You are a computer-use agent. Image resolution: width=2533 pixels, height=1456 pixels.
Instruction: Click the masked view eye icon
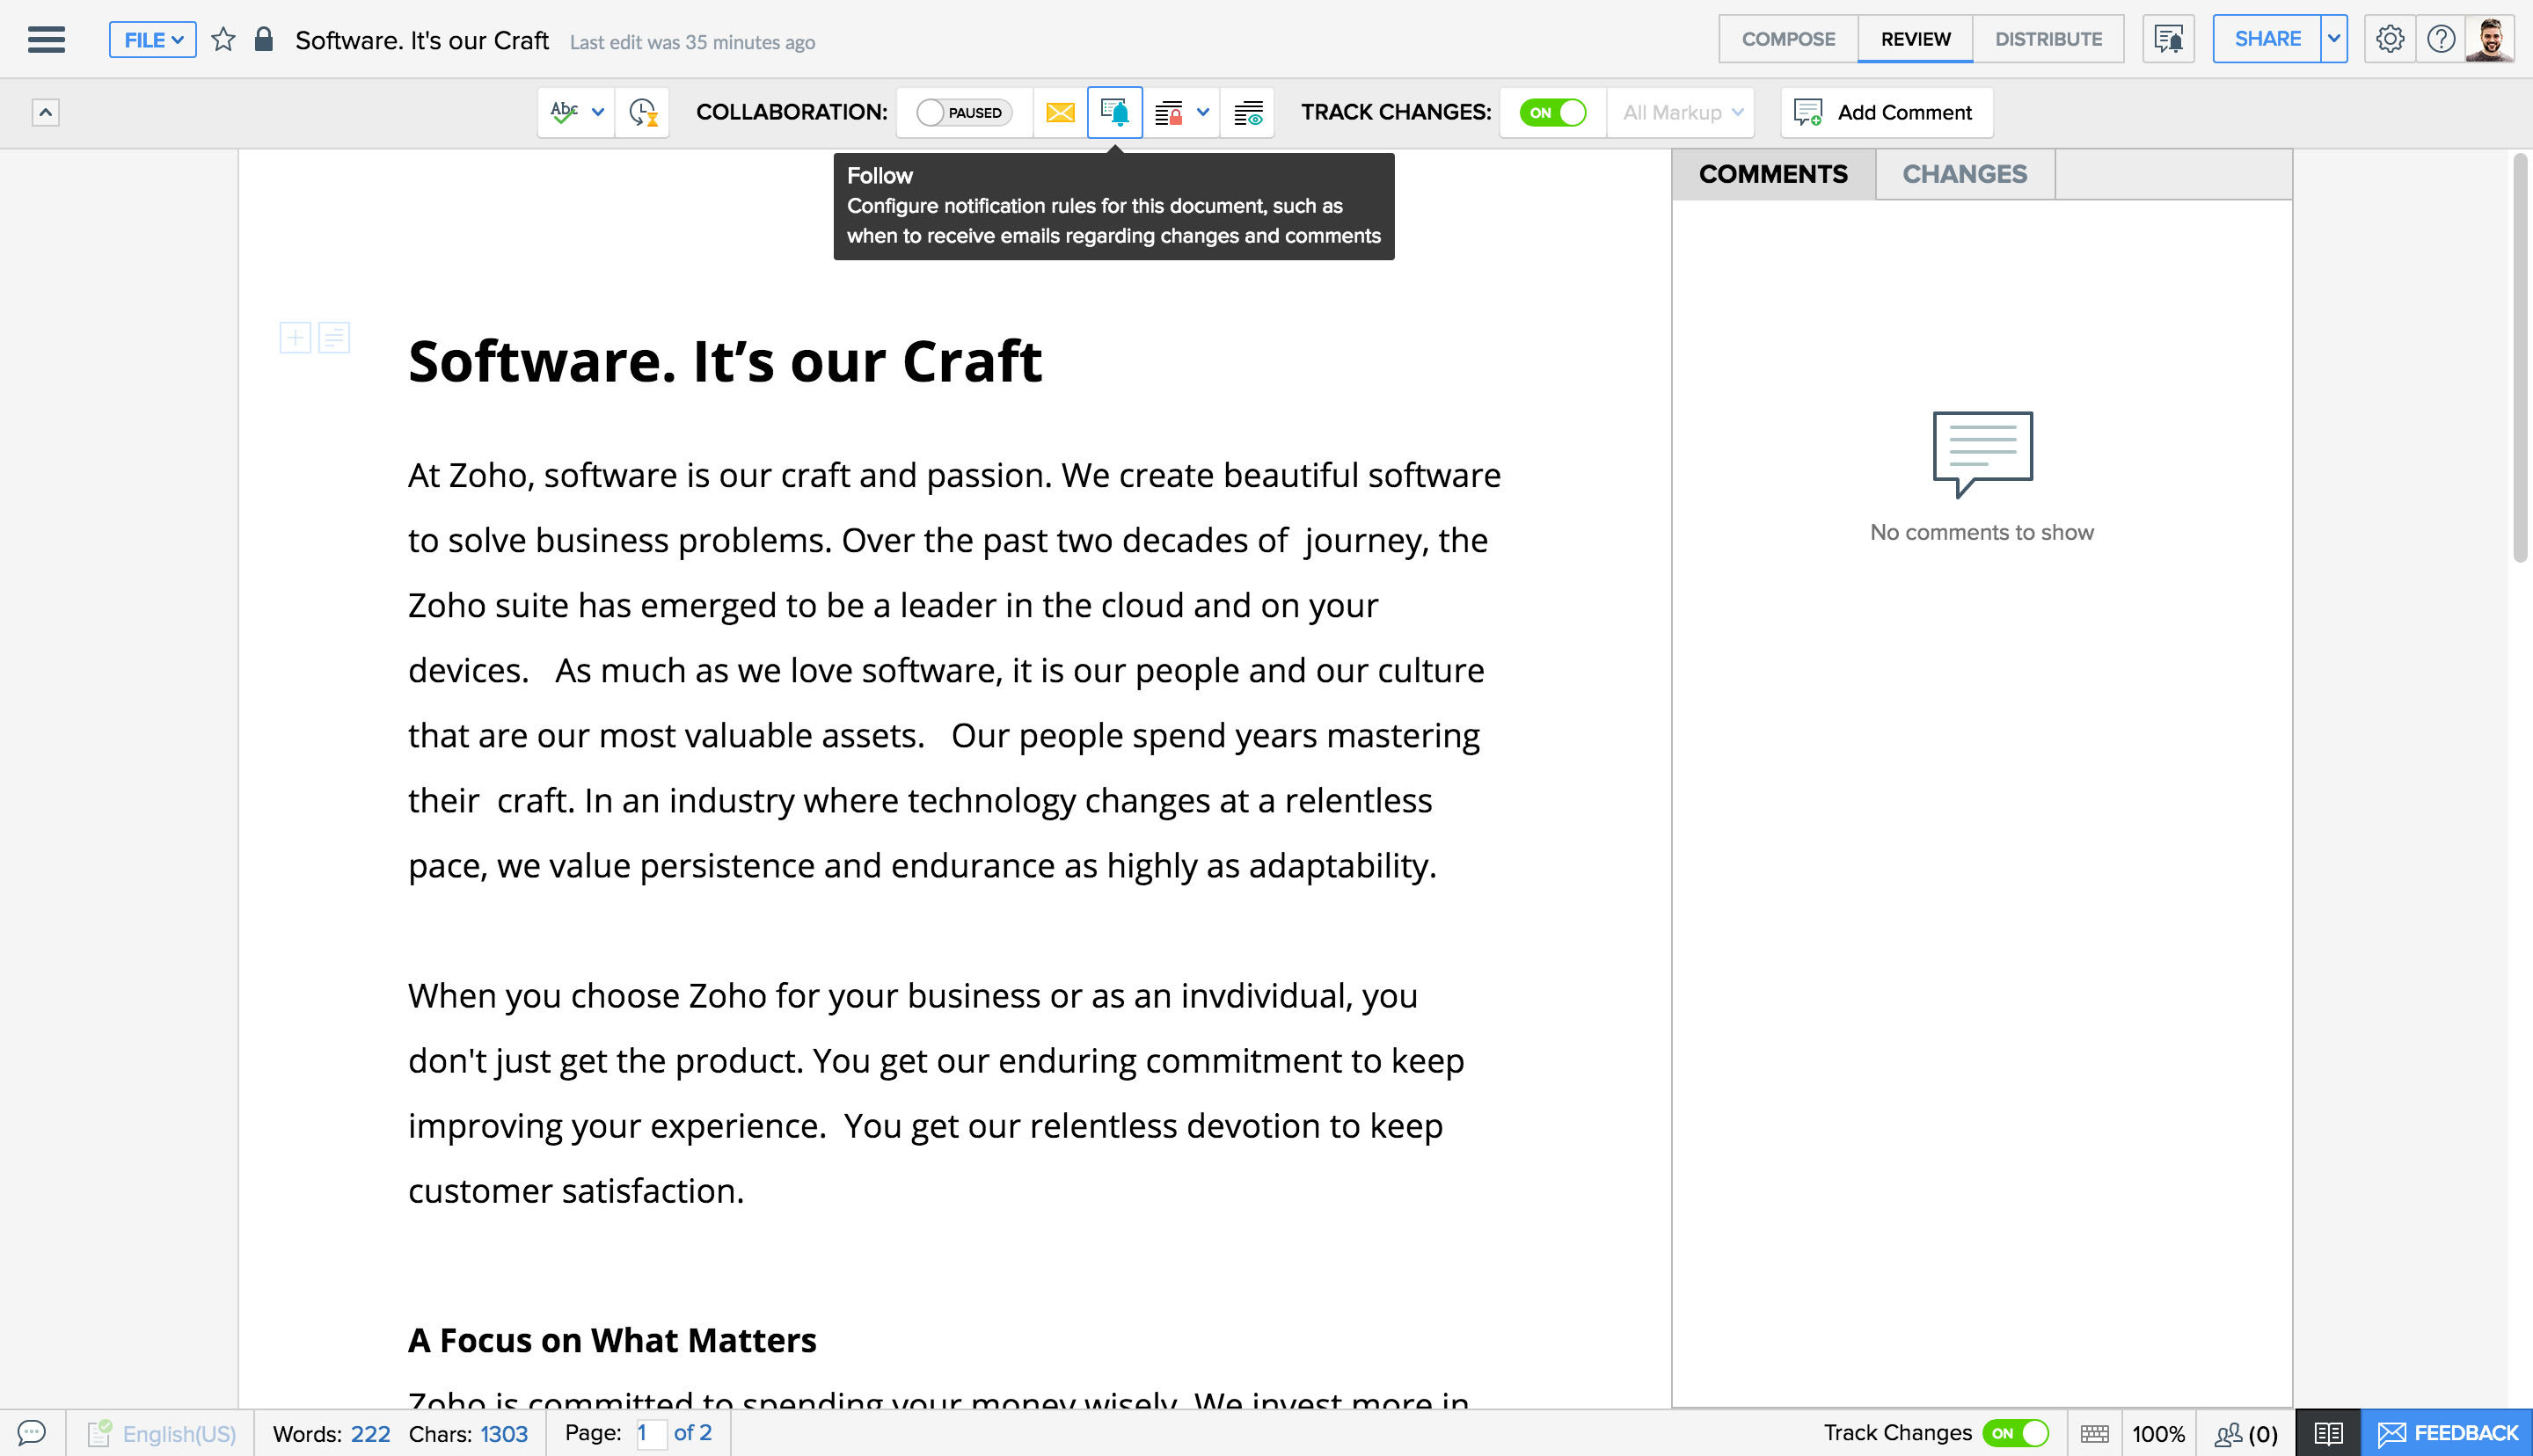1248,112
